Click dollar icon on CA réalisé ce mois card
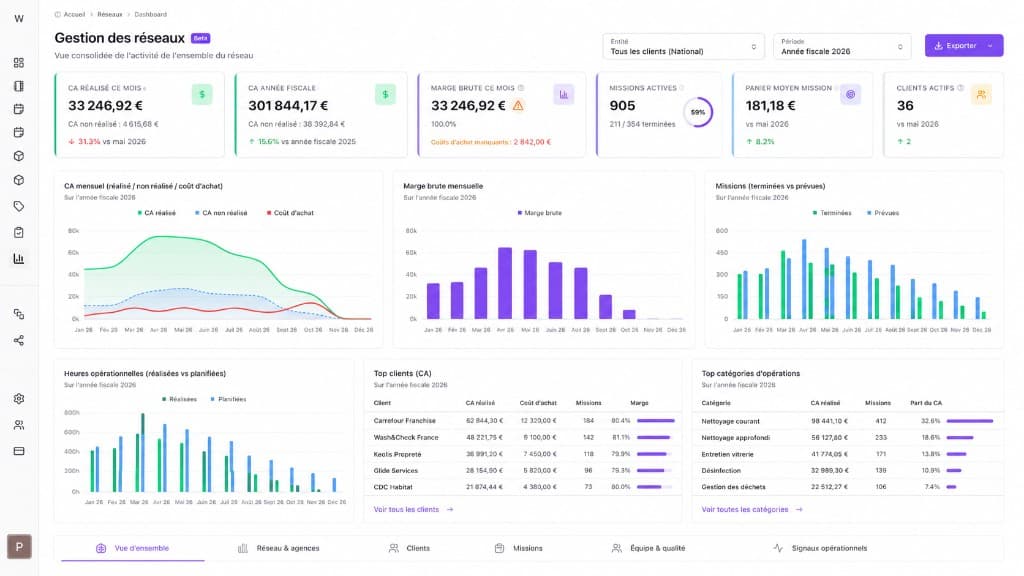 tap(202, 95)
